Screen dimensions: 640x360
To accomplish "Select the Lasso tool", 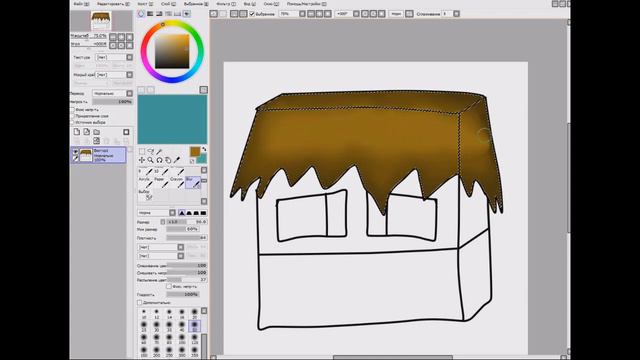I will (151, 152).
